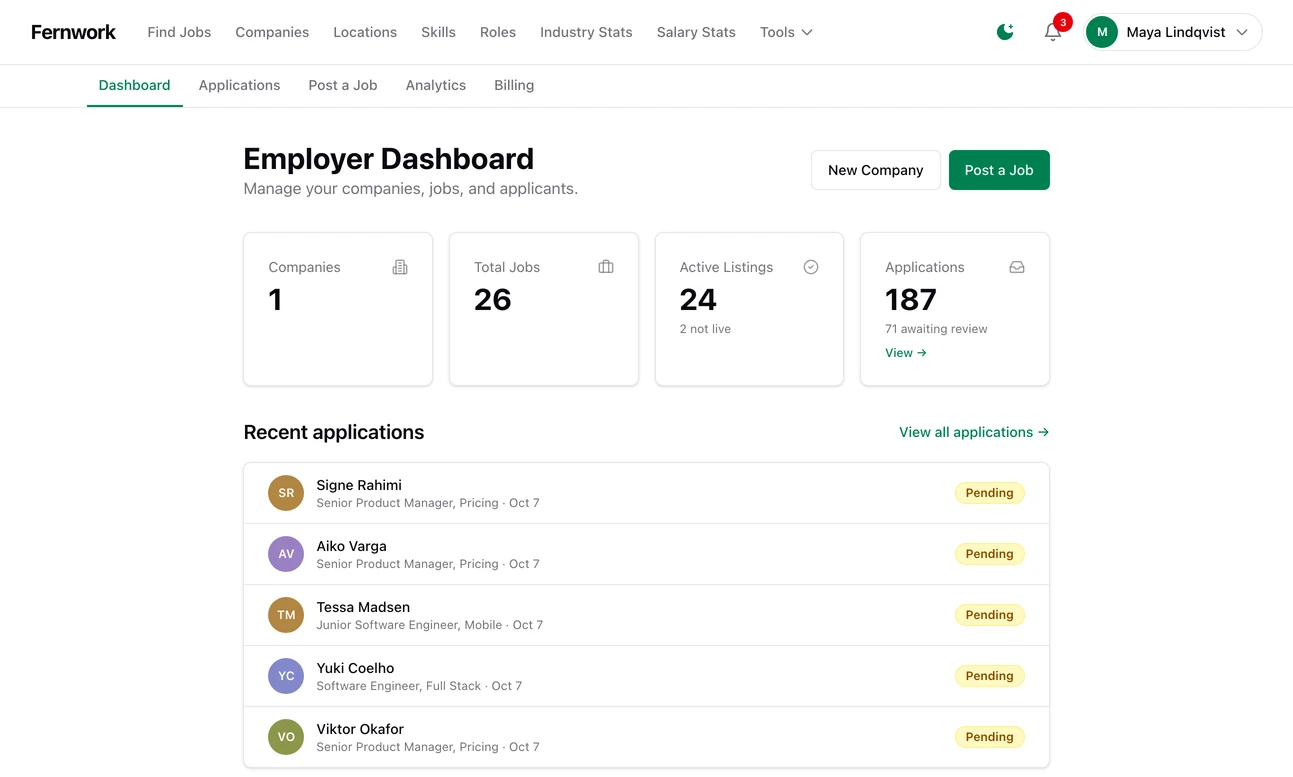Viewport: 1293px width, 777px height.
Task: View Industry Stats page
Action: [586, 32]
